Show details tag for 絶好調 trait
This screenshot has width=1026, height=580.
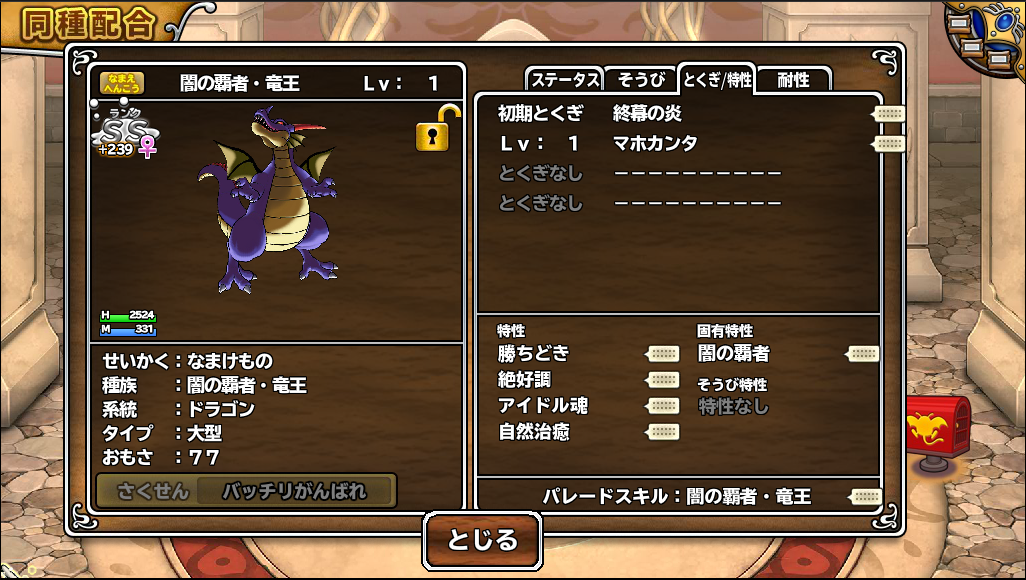point(662,380)
